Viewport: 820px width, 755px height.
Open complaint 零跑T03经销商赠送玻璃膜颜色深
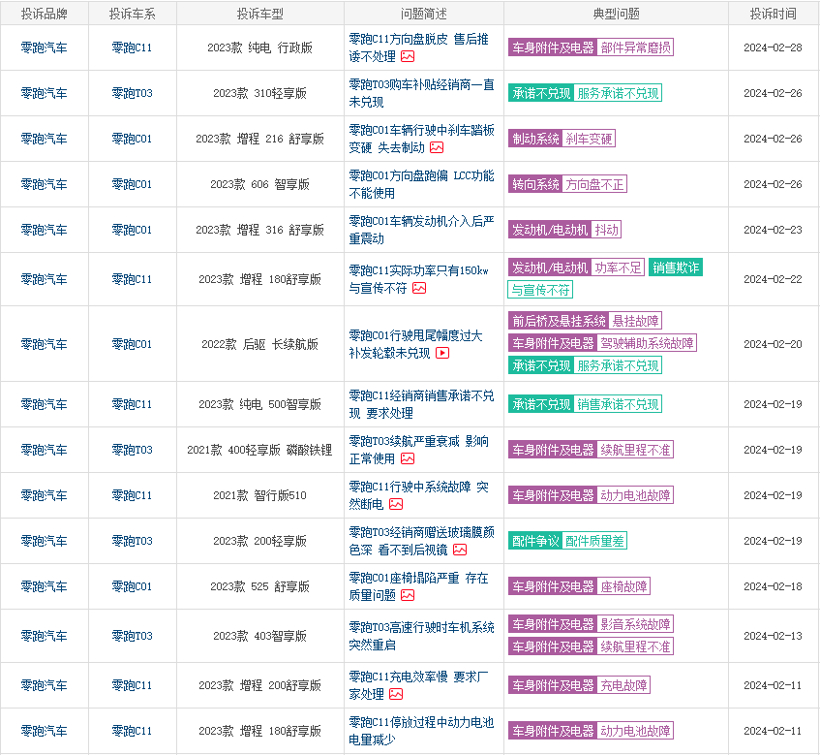(422, 541)
